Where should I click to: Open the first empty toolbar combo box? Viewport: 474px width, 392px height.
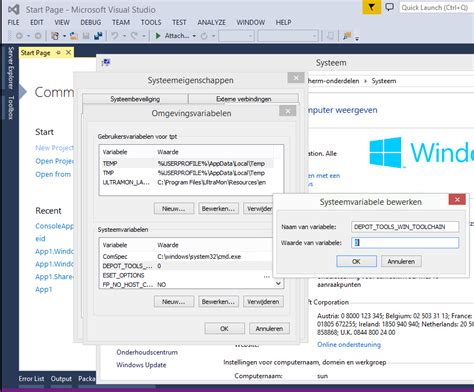tap(236, 36)
